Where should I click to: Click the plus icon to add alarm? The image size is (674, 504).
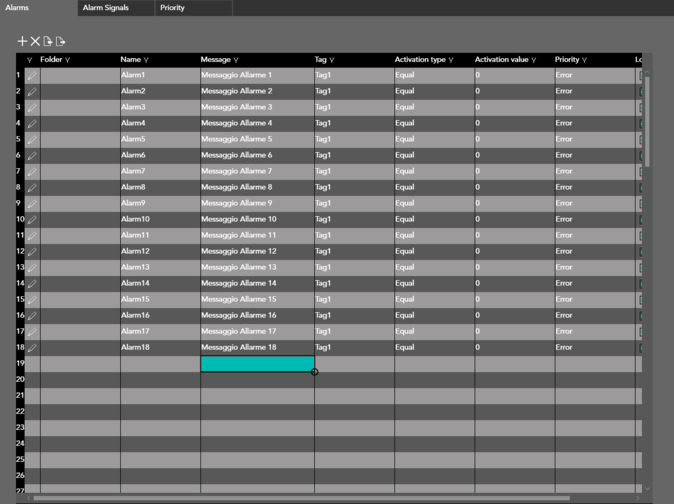coord(22,41)
